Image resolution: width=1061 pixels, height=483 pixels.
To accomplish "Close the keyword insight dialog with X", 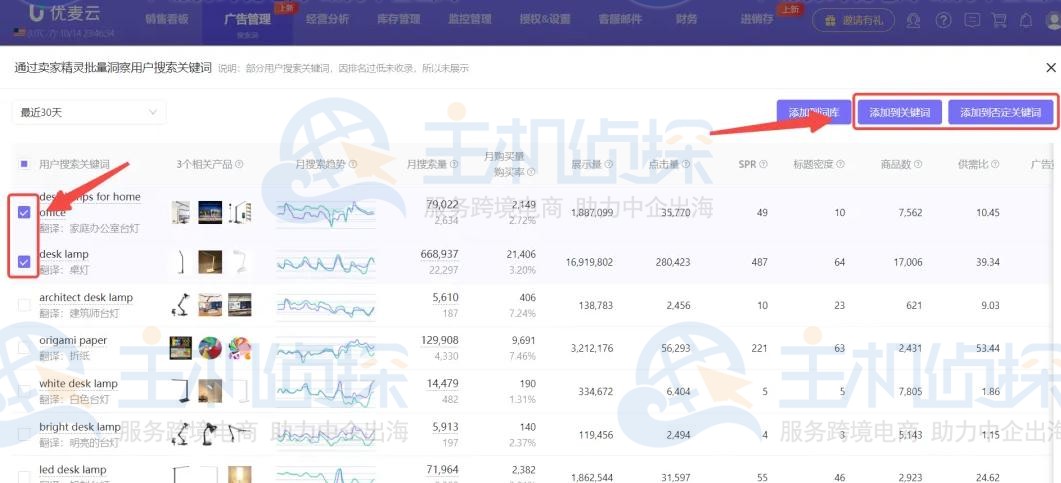I will tap(1051, 68).
